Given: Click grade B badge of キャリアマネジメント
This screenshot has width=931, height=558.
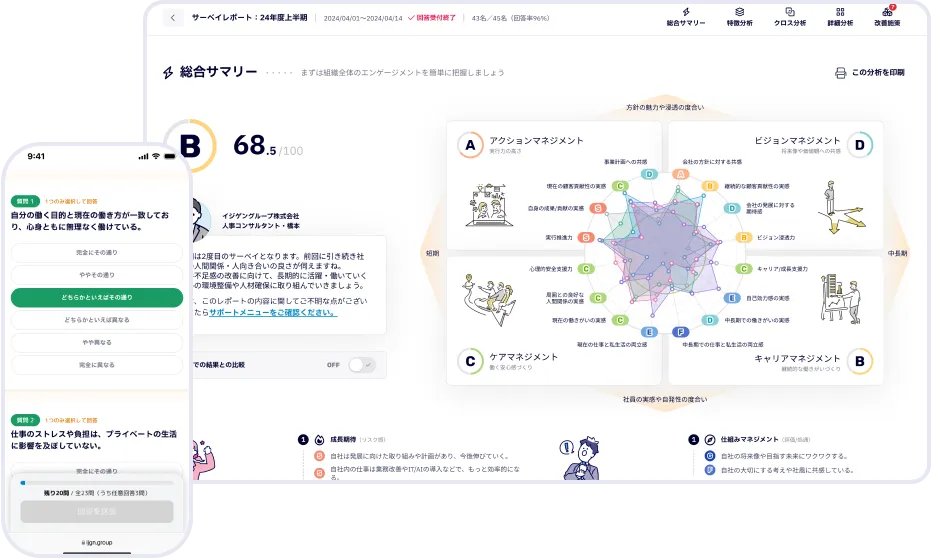Looking at the screenshot, I should [x=859, y=361].
